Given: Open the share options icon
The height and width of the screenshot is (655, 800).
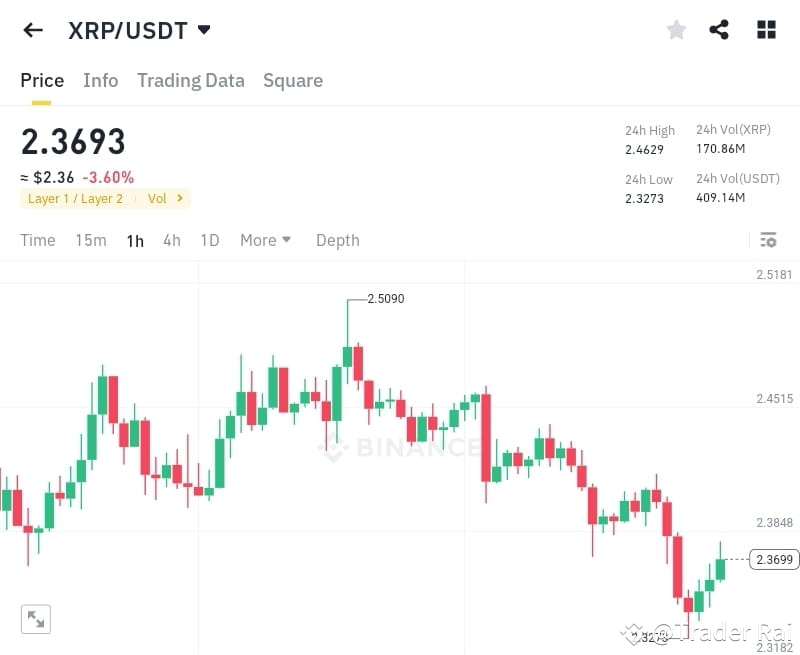Looking at the screenshot, I should pyautogui.click(x=720, y=30).
